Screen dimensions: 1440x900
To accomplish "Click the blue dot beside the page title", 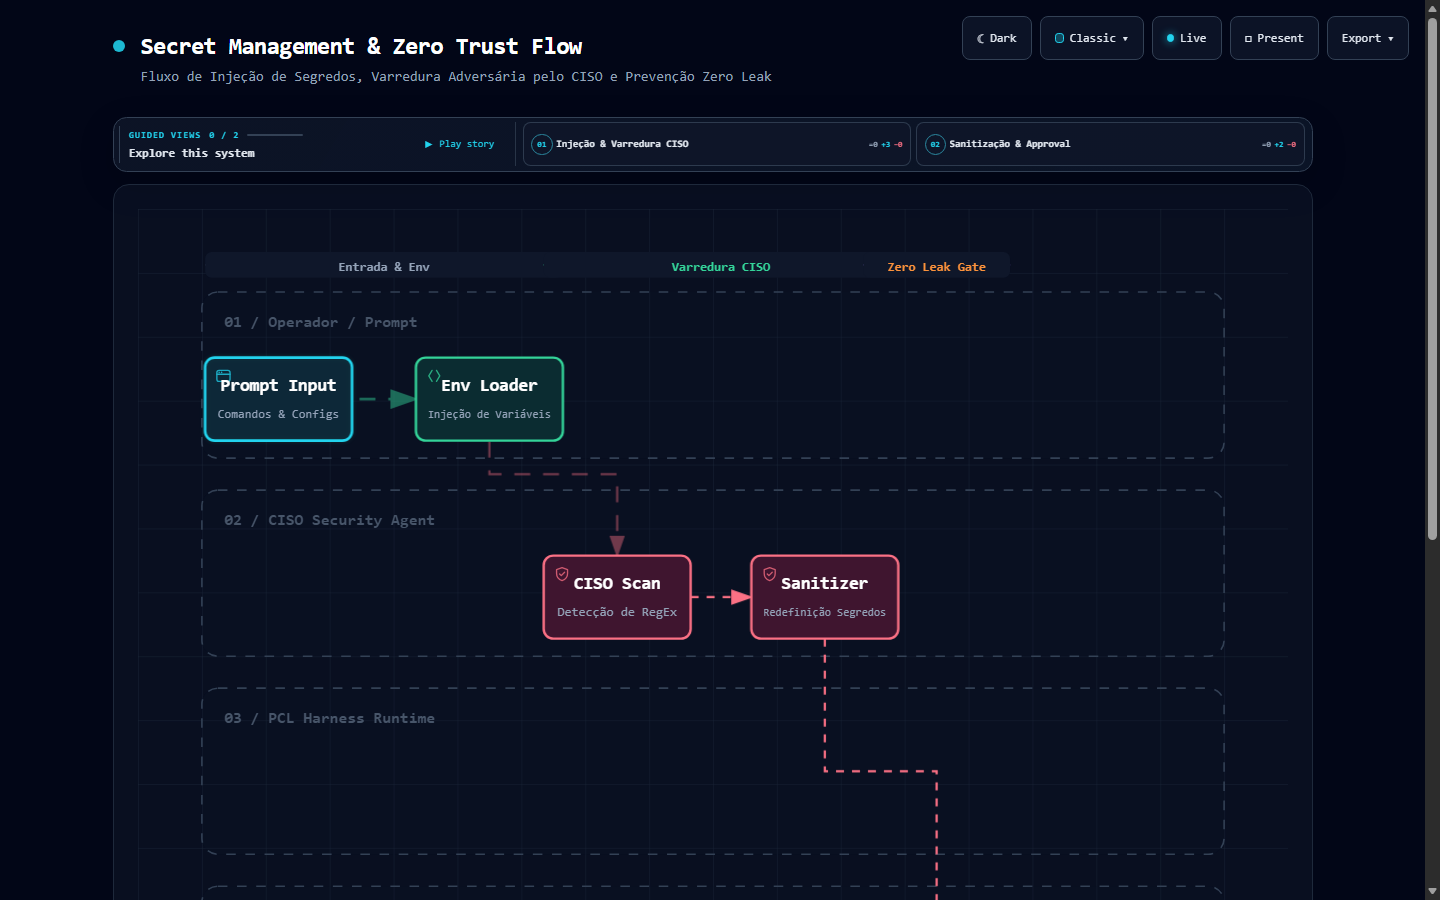I will (119, 46).
